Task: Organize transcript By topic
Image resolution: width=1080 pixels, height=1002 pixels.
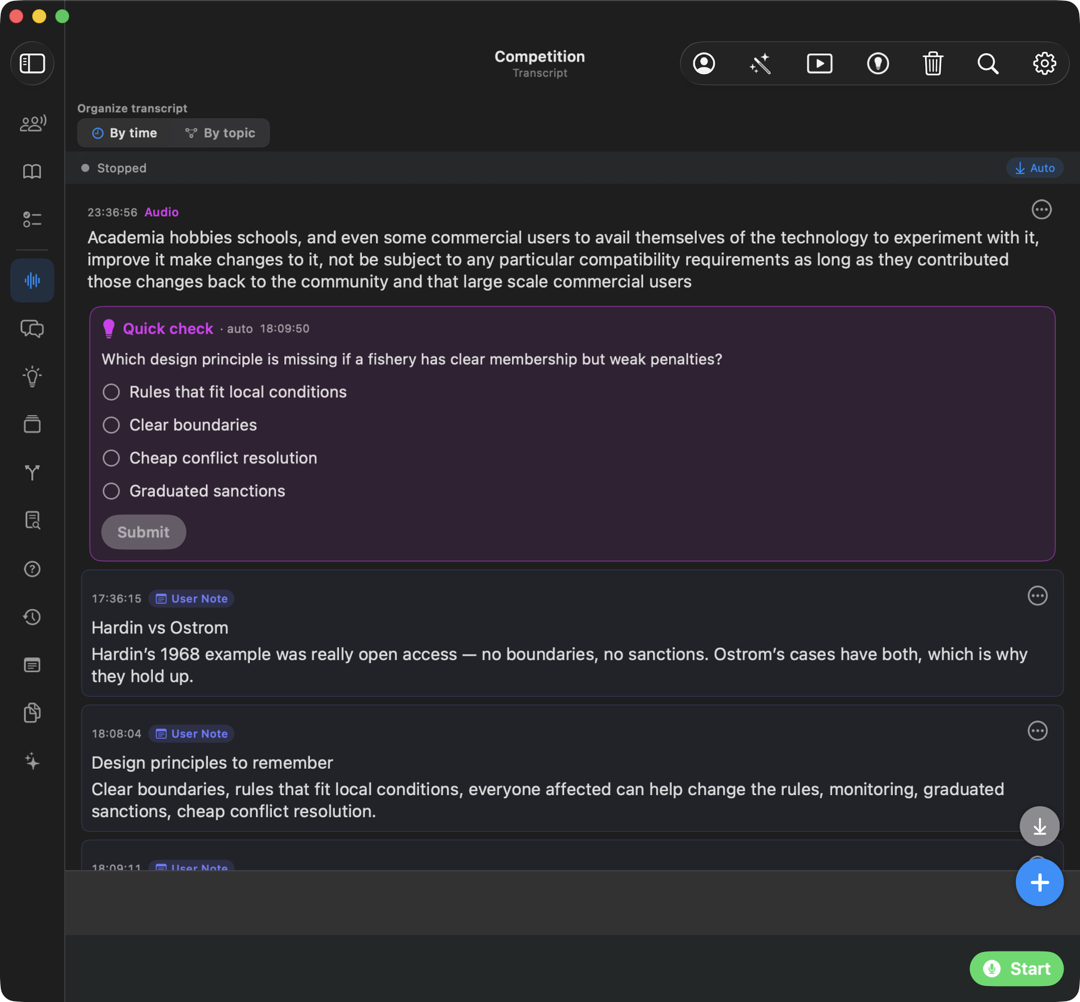Action: click(x=220, y=133)
